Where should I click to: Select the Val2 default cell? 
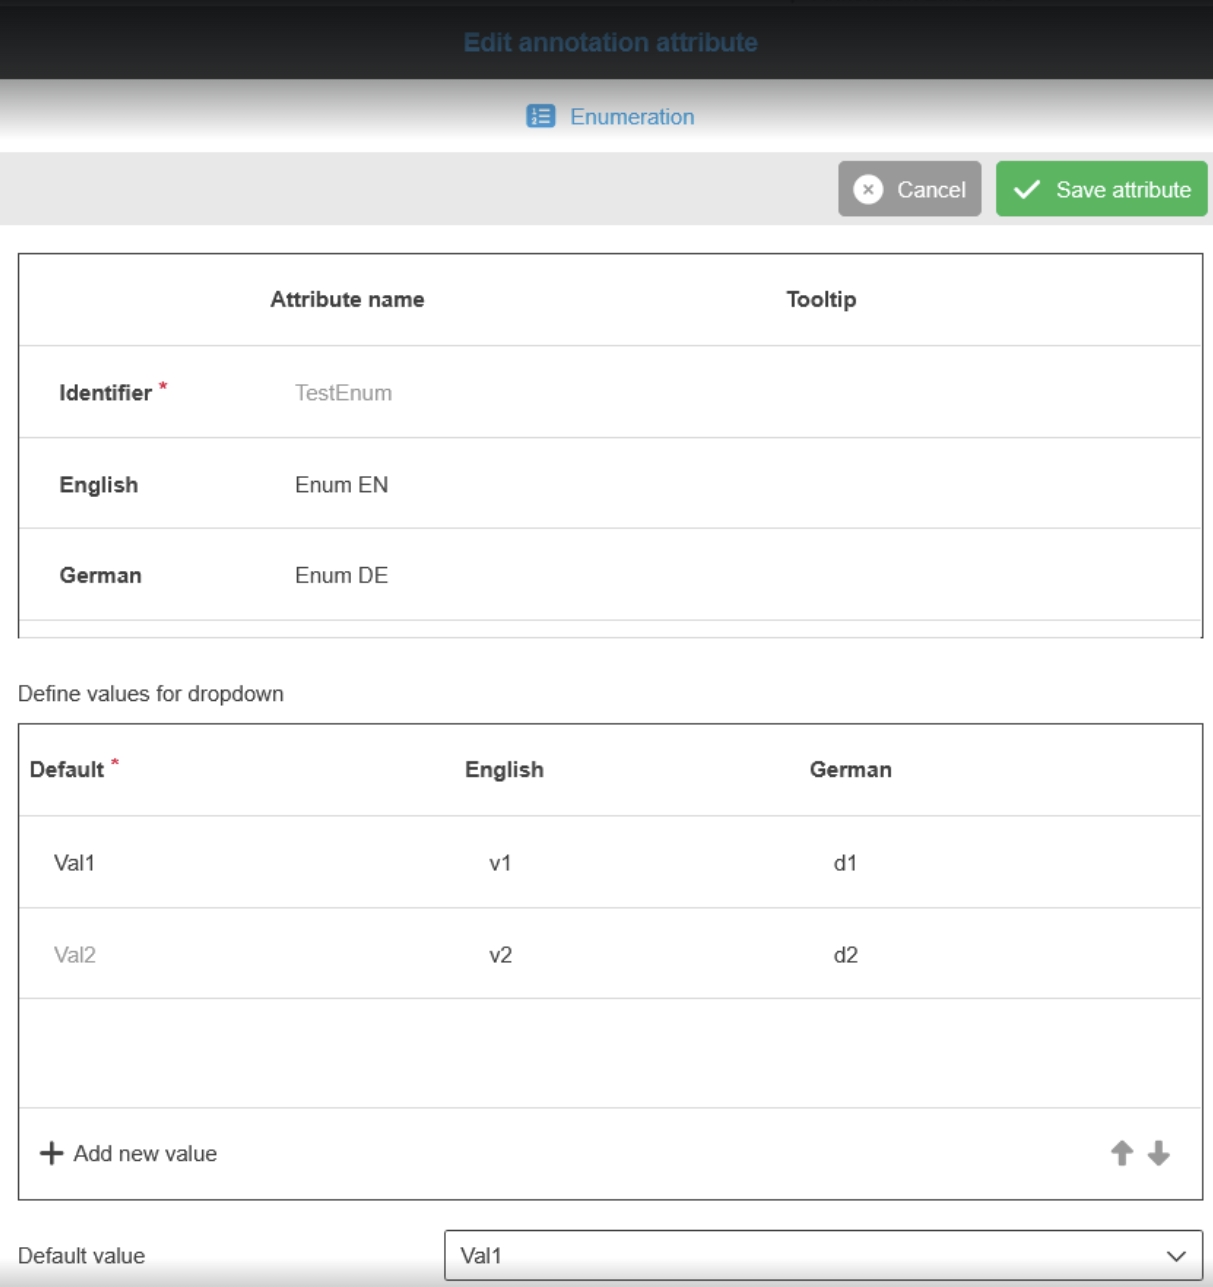coord(74,955)
